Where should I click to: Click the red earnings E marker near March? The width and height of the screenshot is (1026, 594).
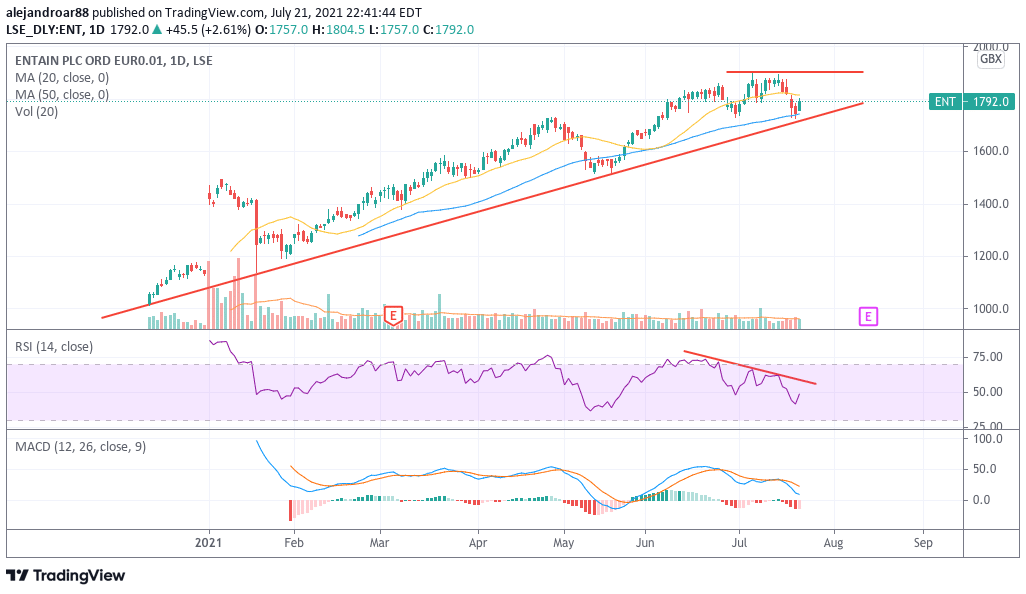(x=393, y=315)
